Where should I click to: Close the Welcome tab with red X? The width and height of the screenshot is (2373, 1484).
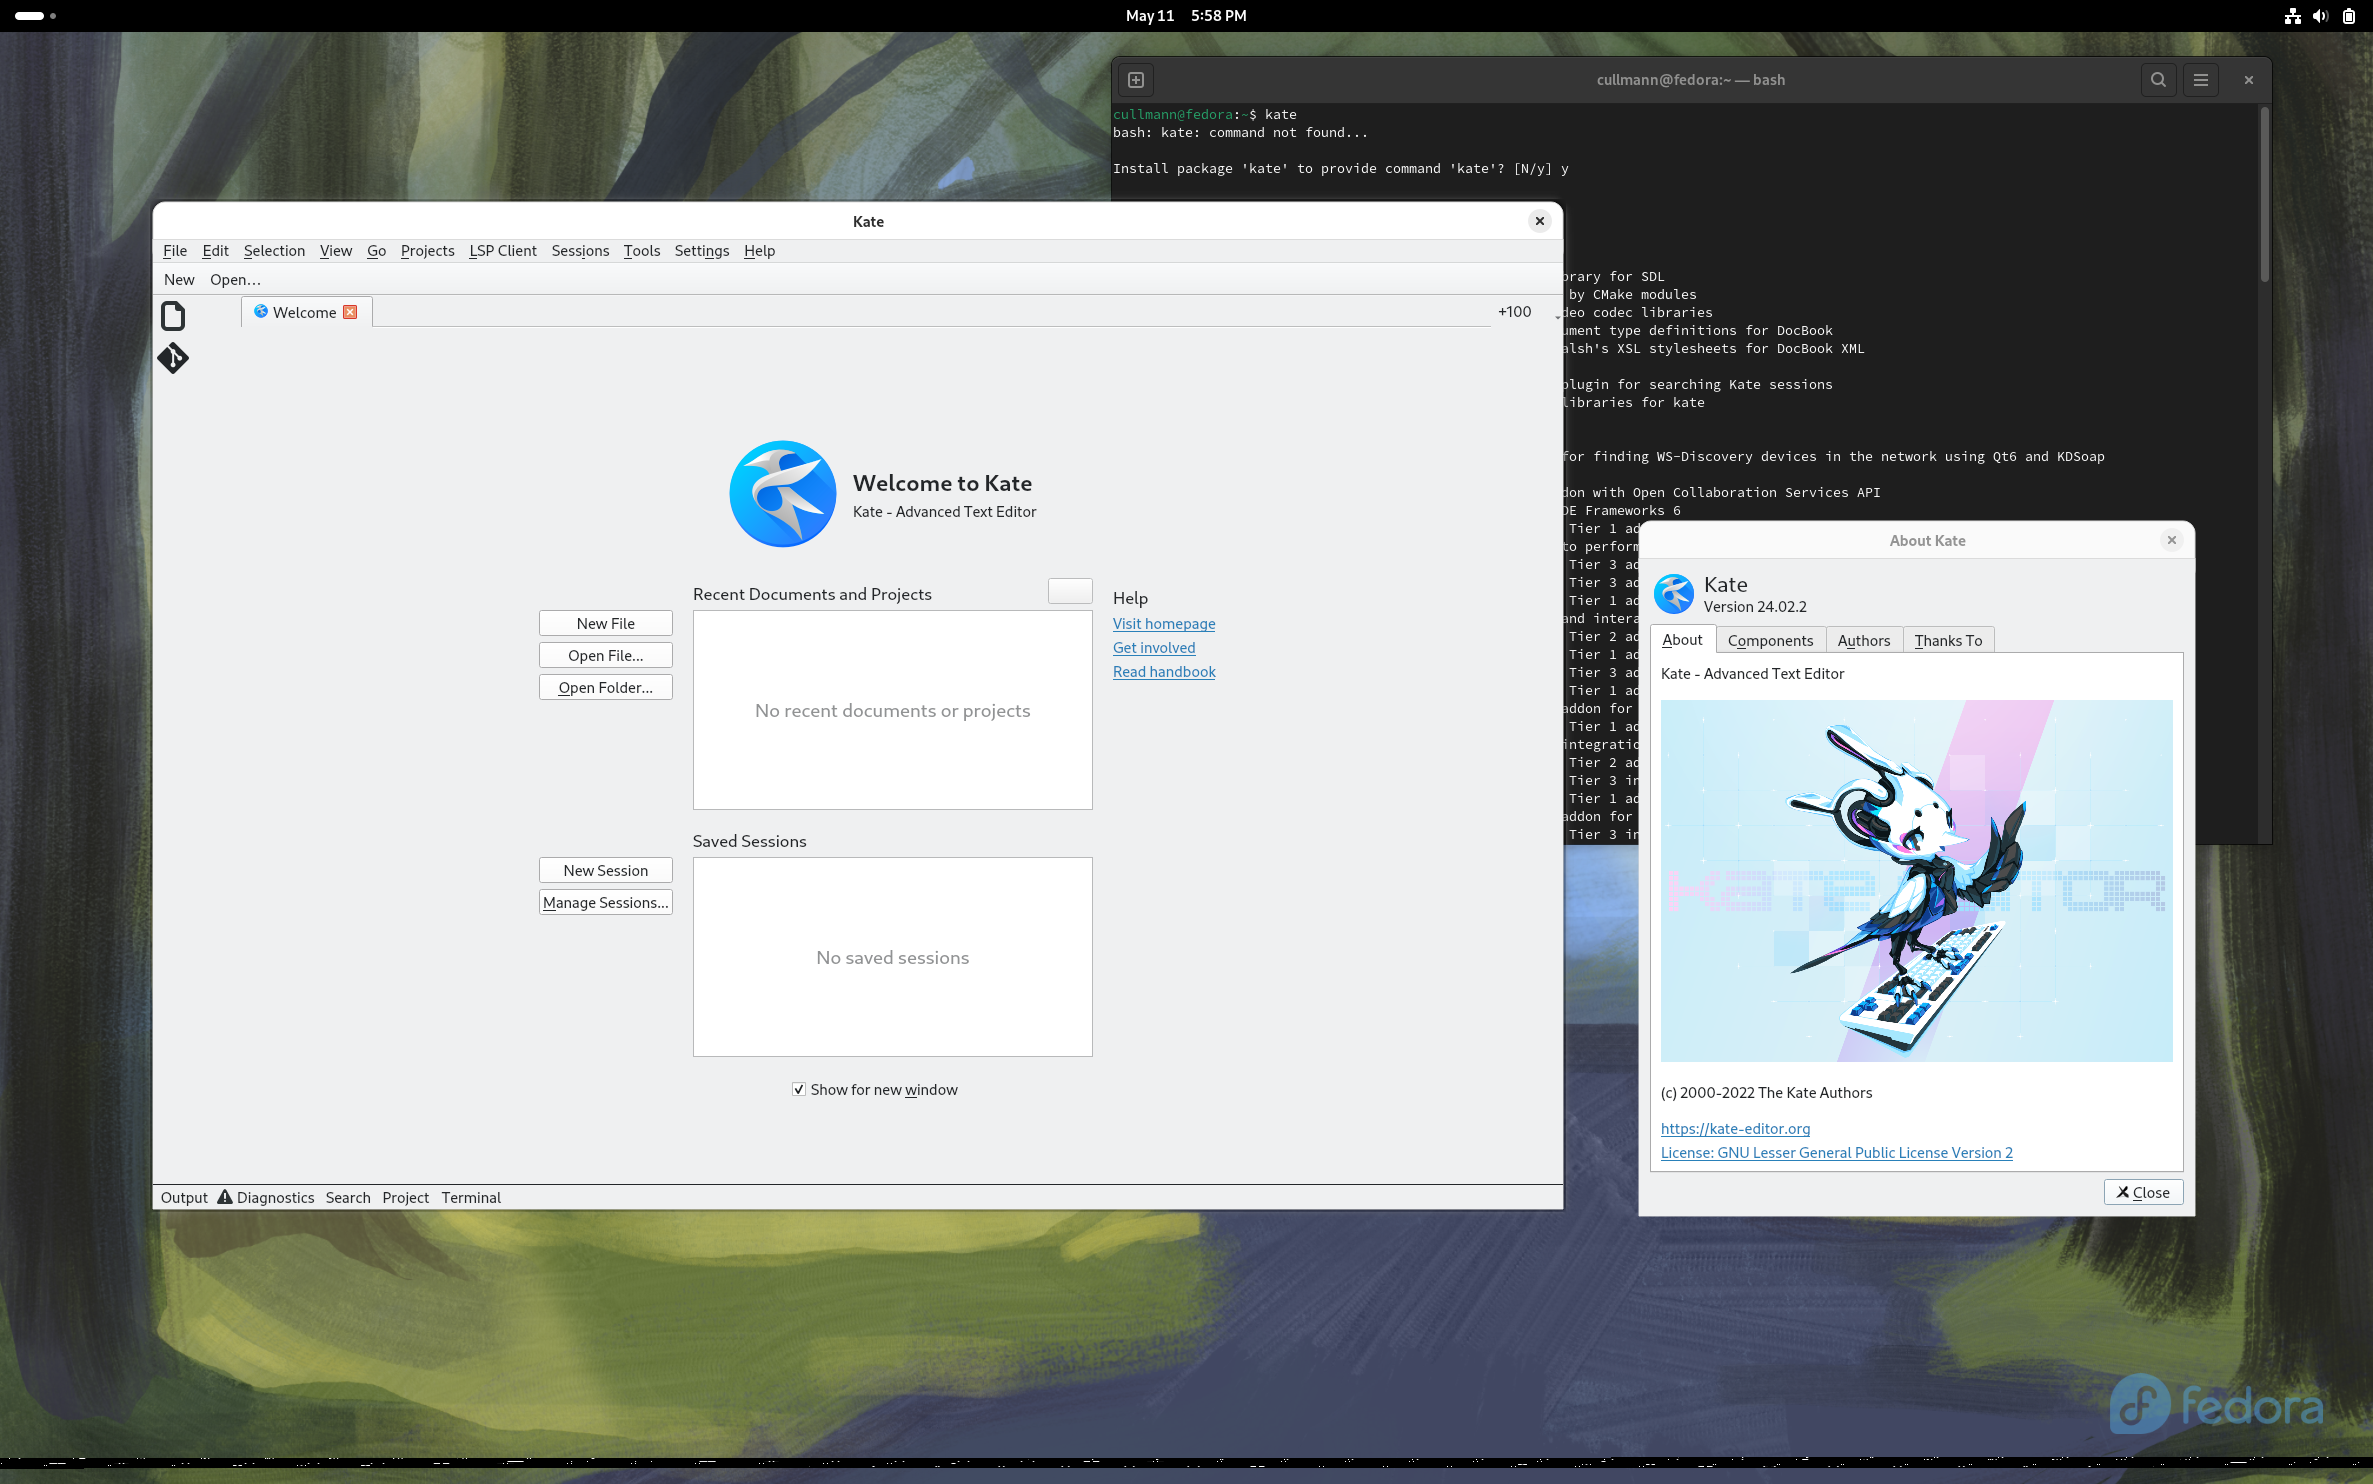(350, 312)
